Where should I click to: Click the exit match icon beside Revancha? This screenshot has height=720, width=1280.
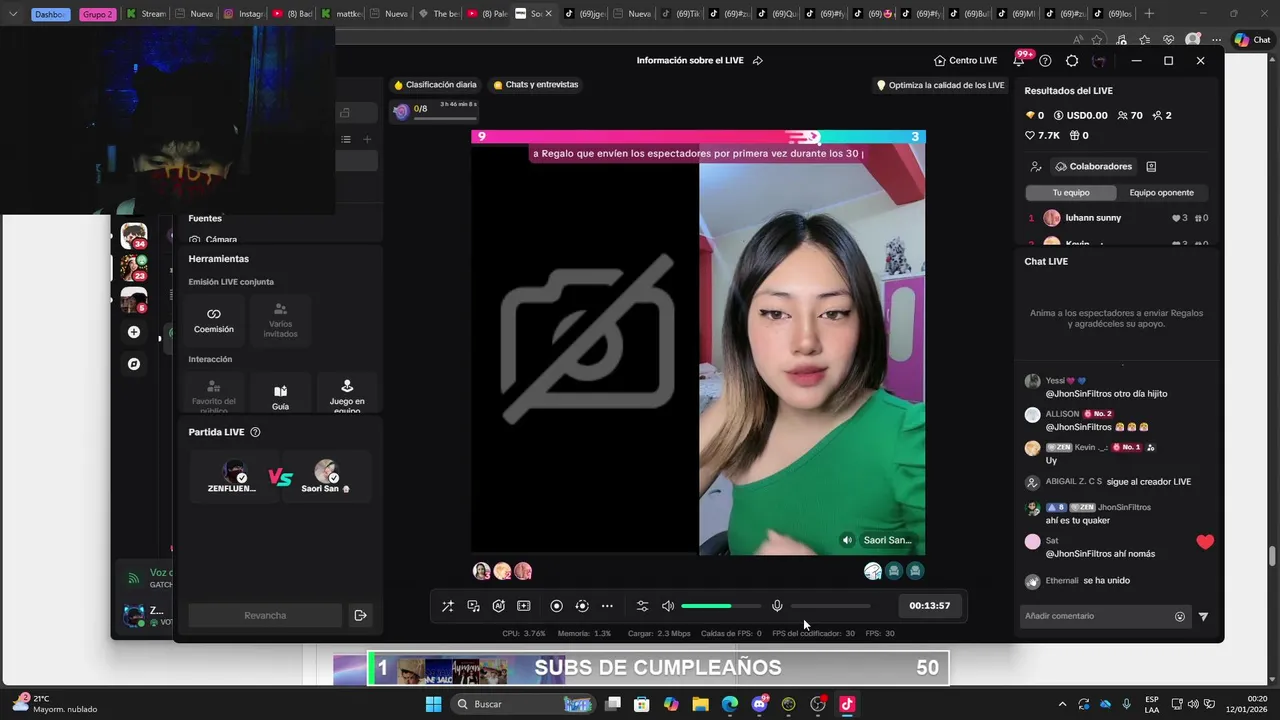[x=361, y=616]
